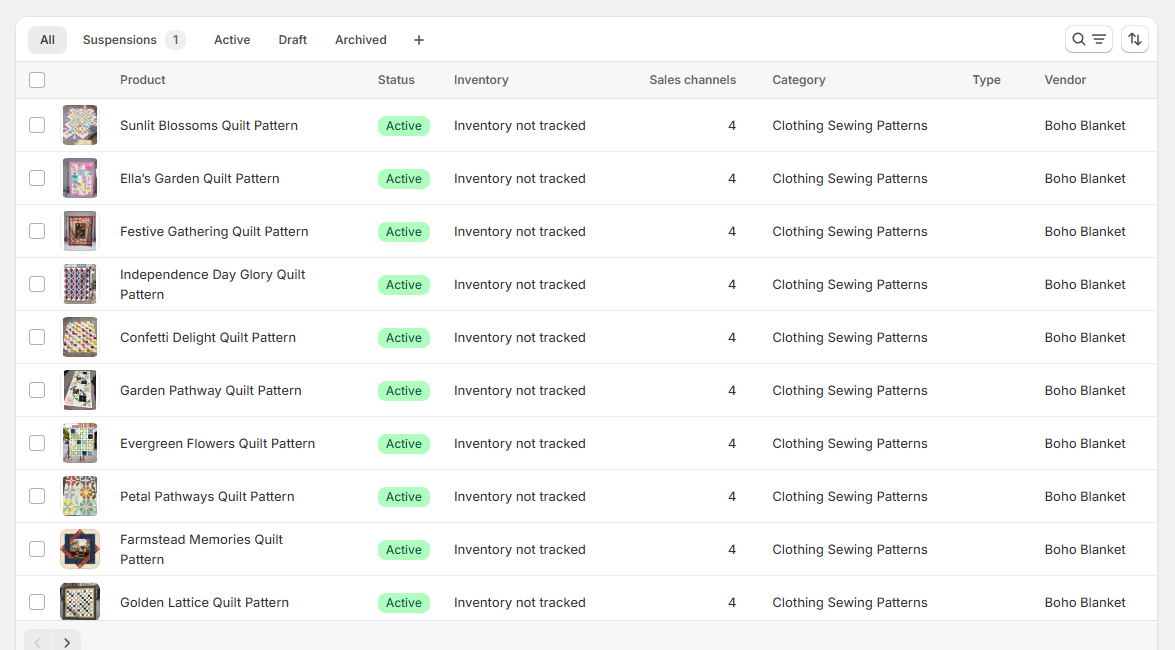Click the Vendor column header
1175x650 pixels.
click(1065, 80)
